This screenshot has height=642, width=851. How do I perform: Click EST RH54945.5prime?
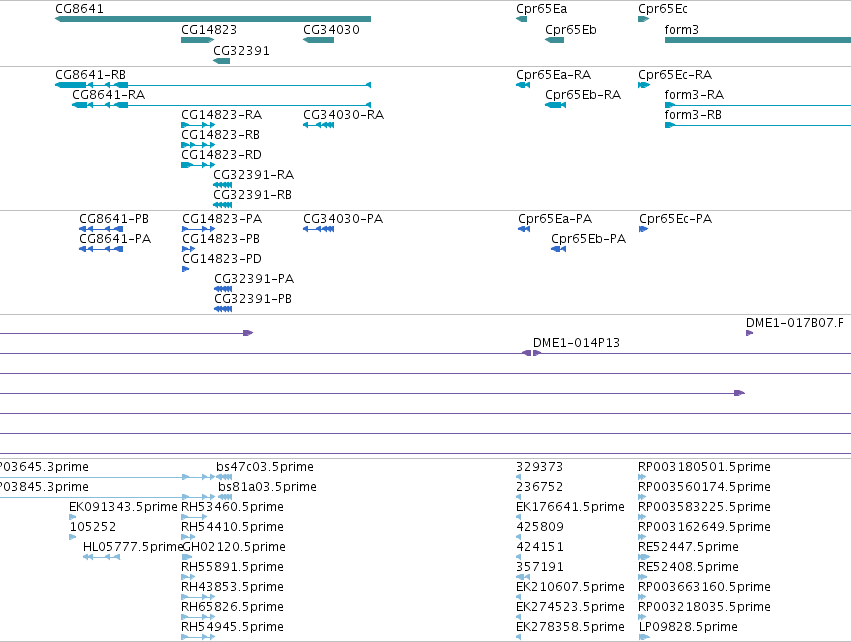coord(198,637)
